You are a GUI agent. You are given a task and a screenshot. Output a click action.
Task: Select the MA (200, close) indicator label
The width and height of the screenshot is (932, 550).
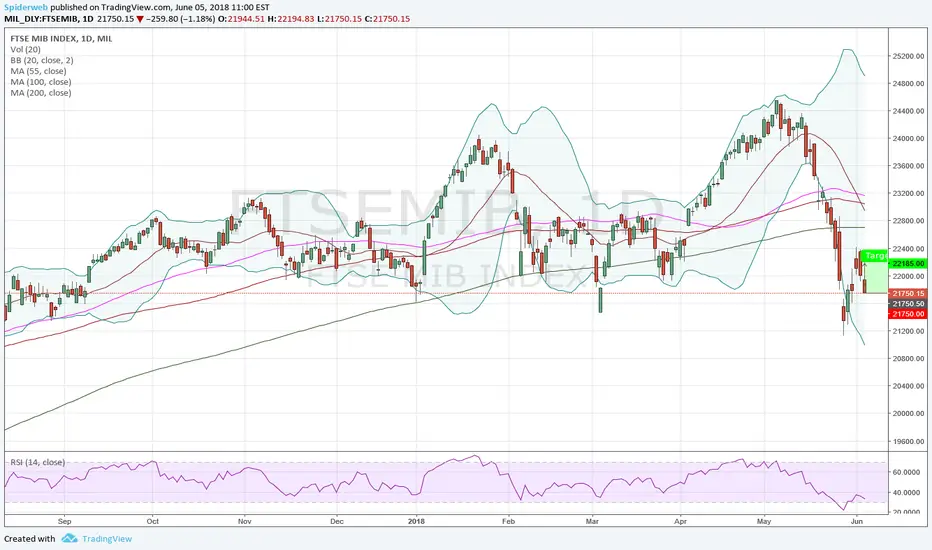tap(40, 93)
